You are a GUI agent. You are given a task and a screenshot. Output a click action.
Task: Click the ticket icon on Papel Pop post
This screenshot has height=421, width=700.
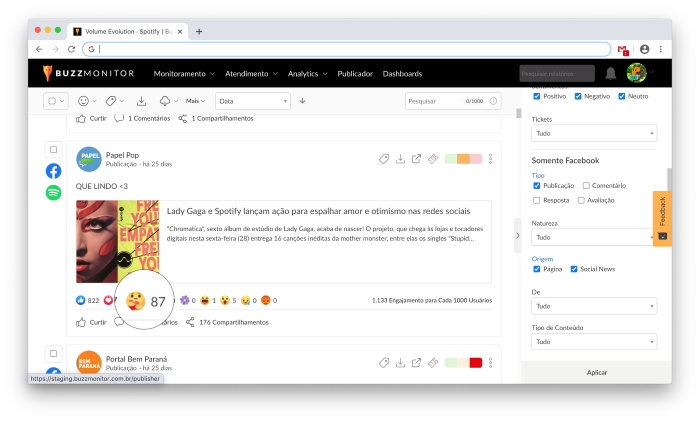432,159
